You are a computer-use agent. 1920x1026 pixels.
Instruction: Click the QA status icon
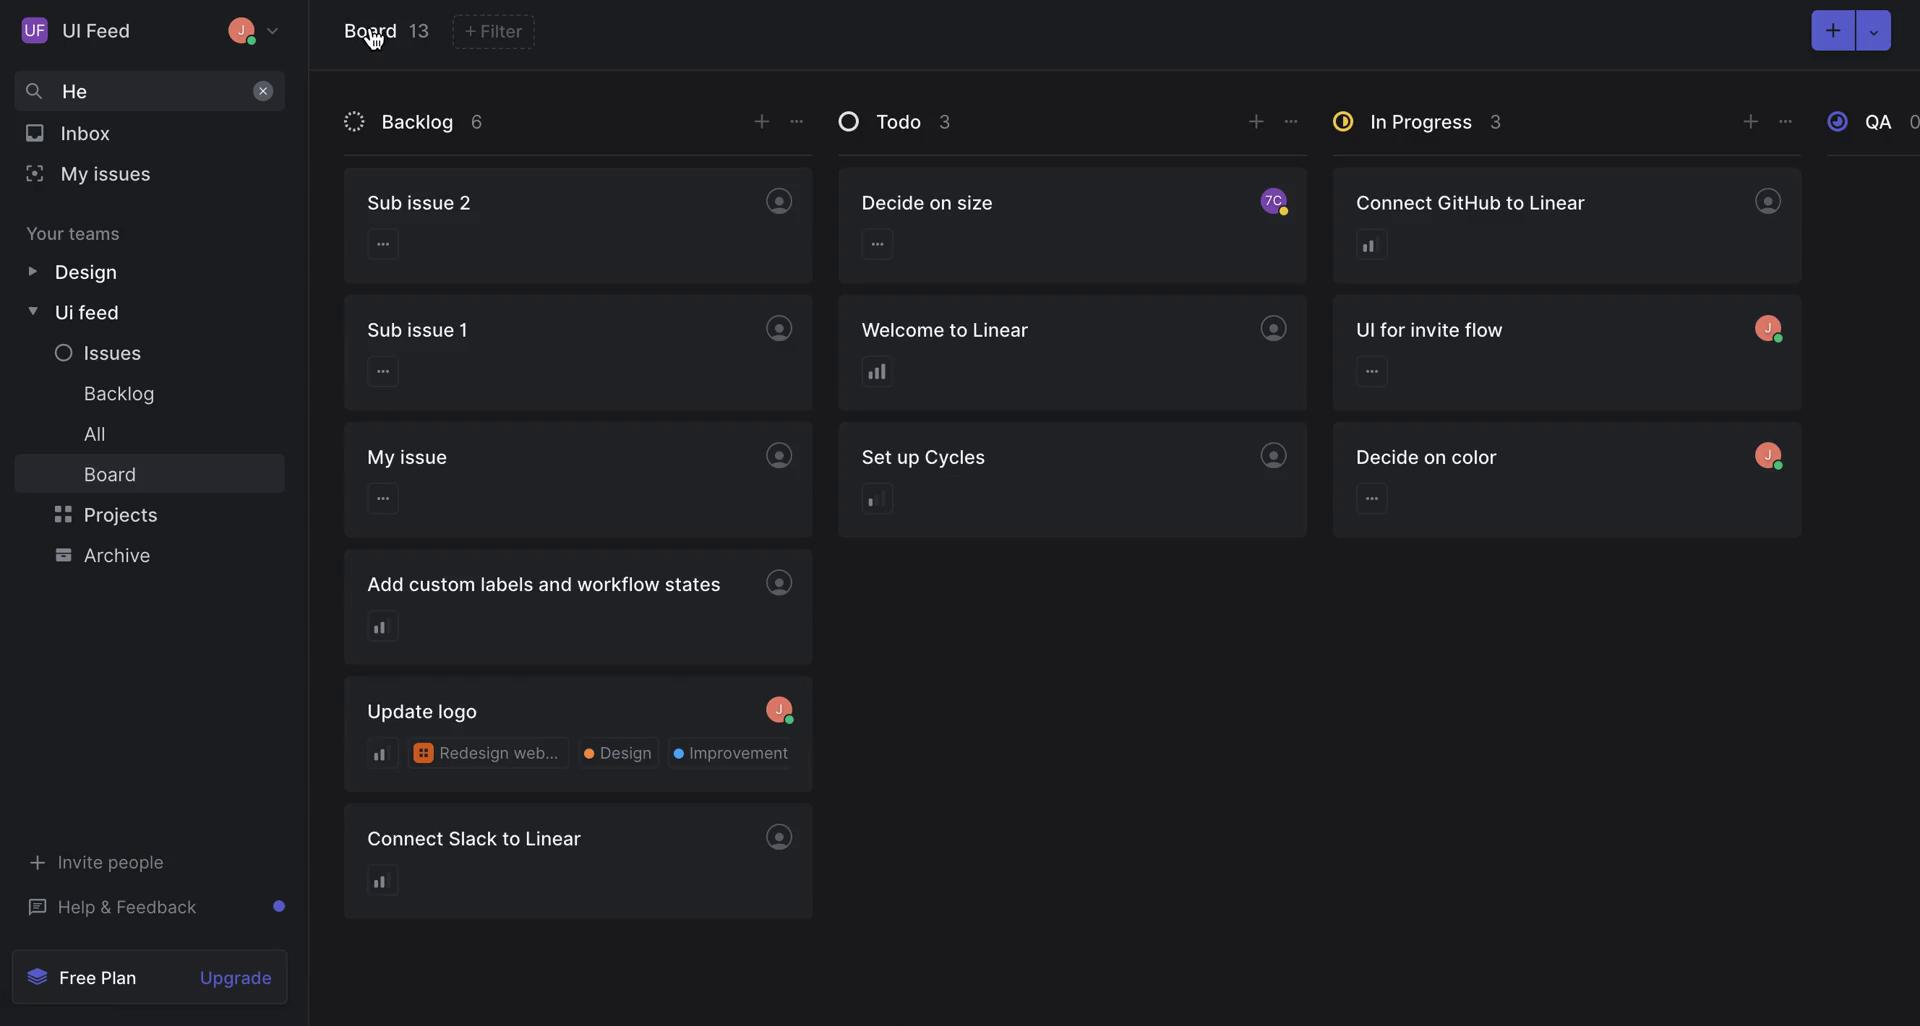1837,122
